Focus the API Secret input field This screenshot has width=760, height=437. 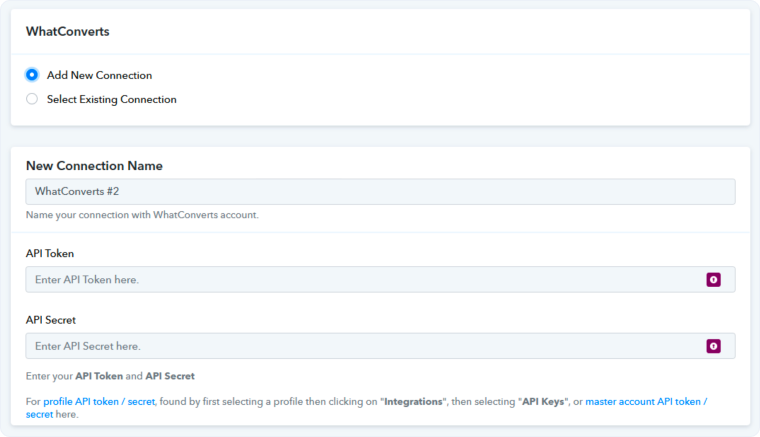pyautogui.click(x=380, y=346)
